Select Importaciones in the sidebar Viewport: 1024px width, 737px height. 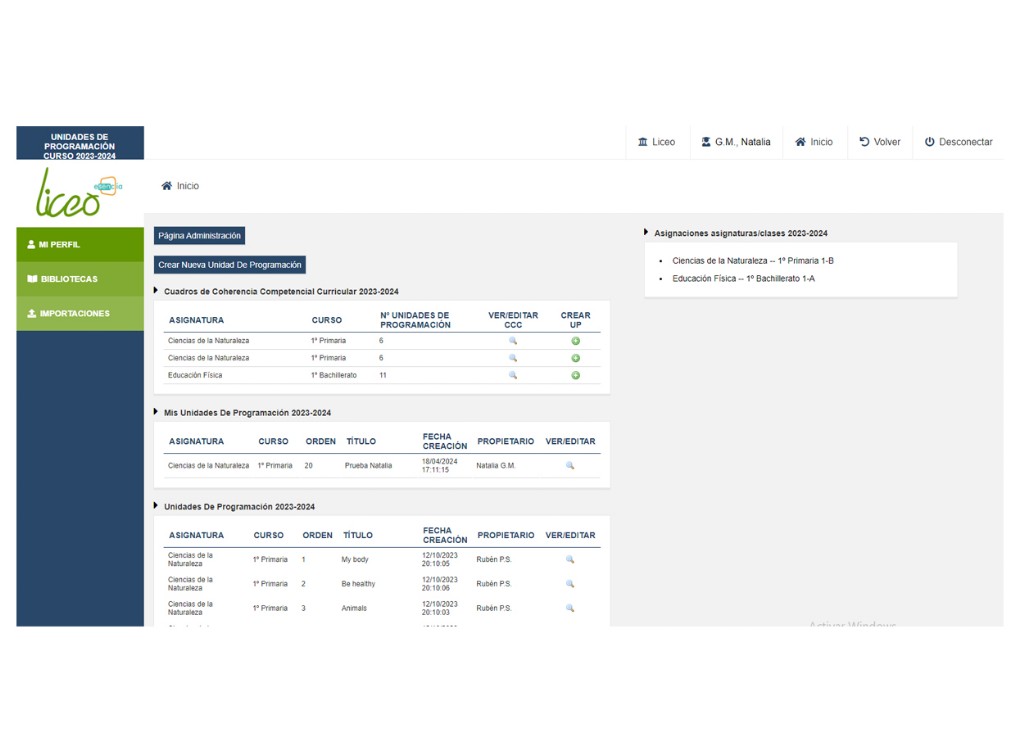[80, 314]
